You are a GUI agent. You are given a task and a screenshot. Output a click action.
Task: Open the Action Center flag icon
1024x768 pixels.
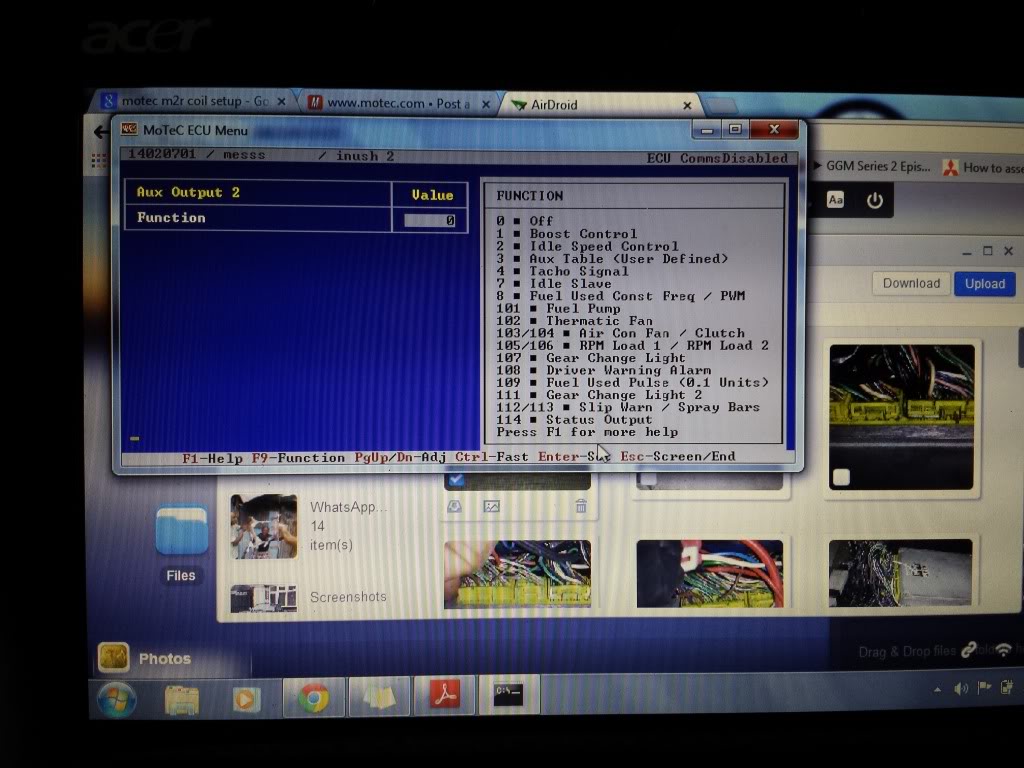[x=984, y=687]
